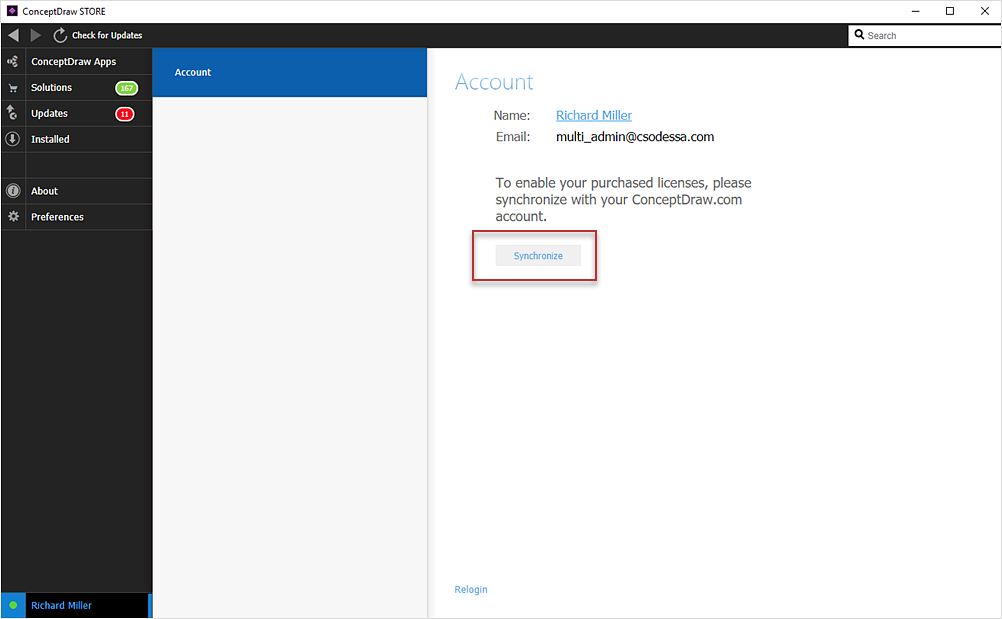Close the ConceptDraw STORE window
Screen dimensions: 1002x619
pyautogui.click(x=984, y=11)
